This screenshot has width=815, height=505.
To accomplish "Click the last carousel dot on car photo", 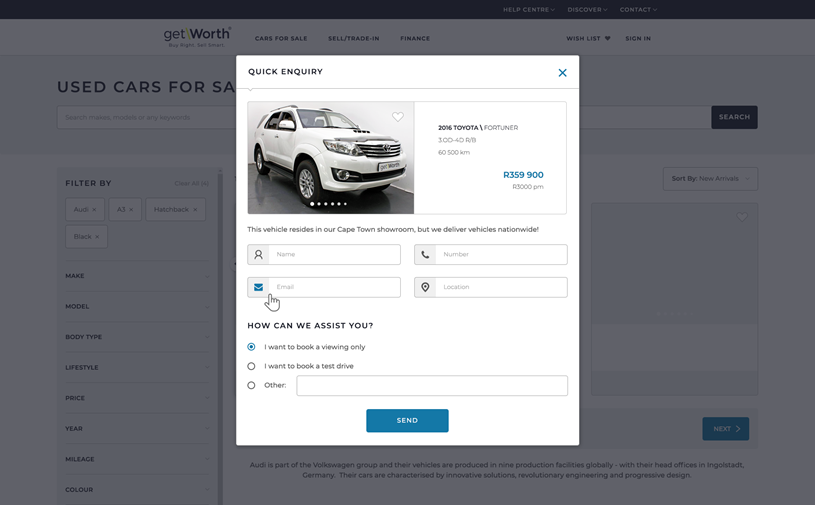I will click(x=345, y=204).
